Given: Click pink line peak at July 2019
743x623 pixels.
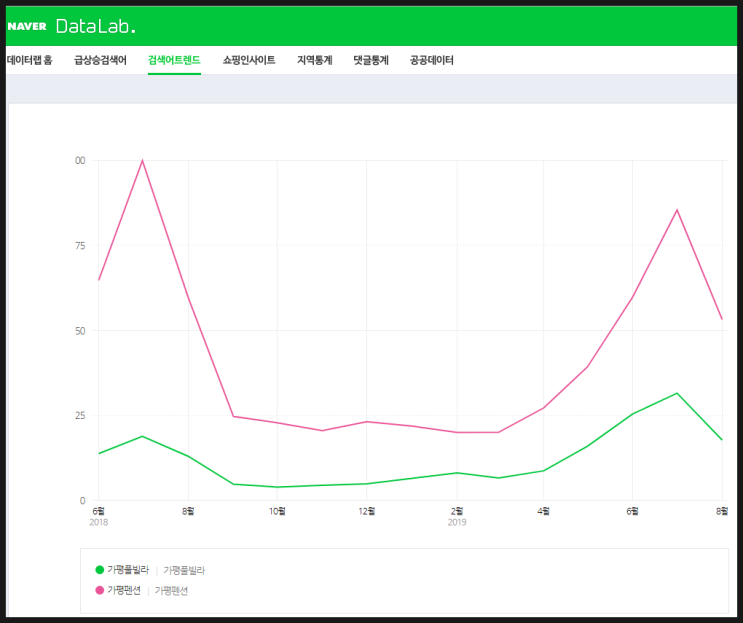Looking at the screenshot, I should pos(677,210).
